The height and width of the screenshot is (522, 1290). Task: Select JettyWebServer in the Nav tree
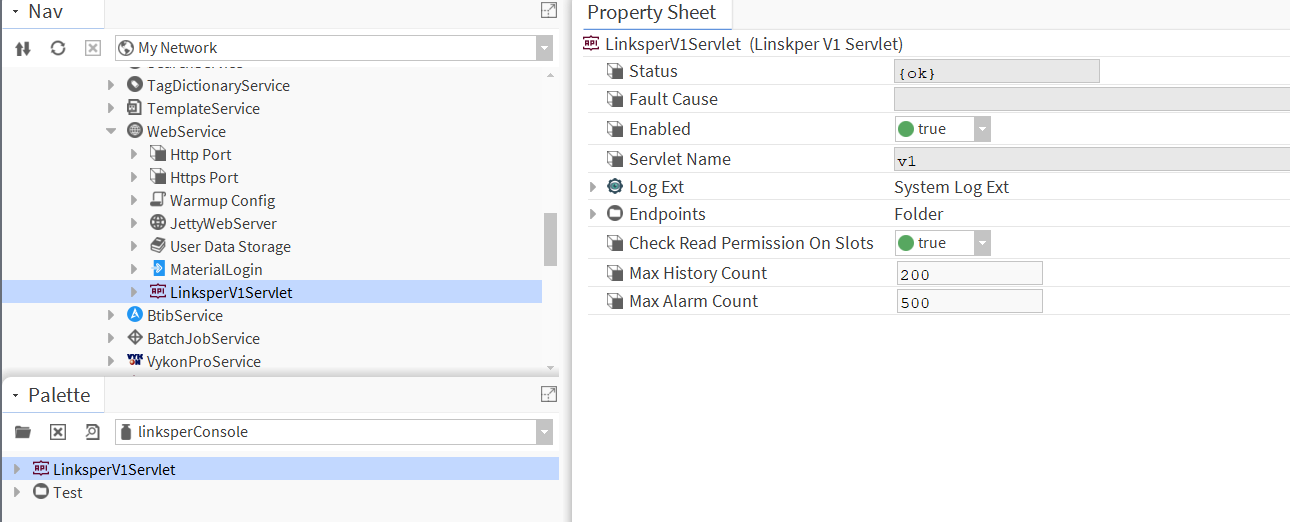(x=223, y=224)
